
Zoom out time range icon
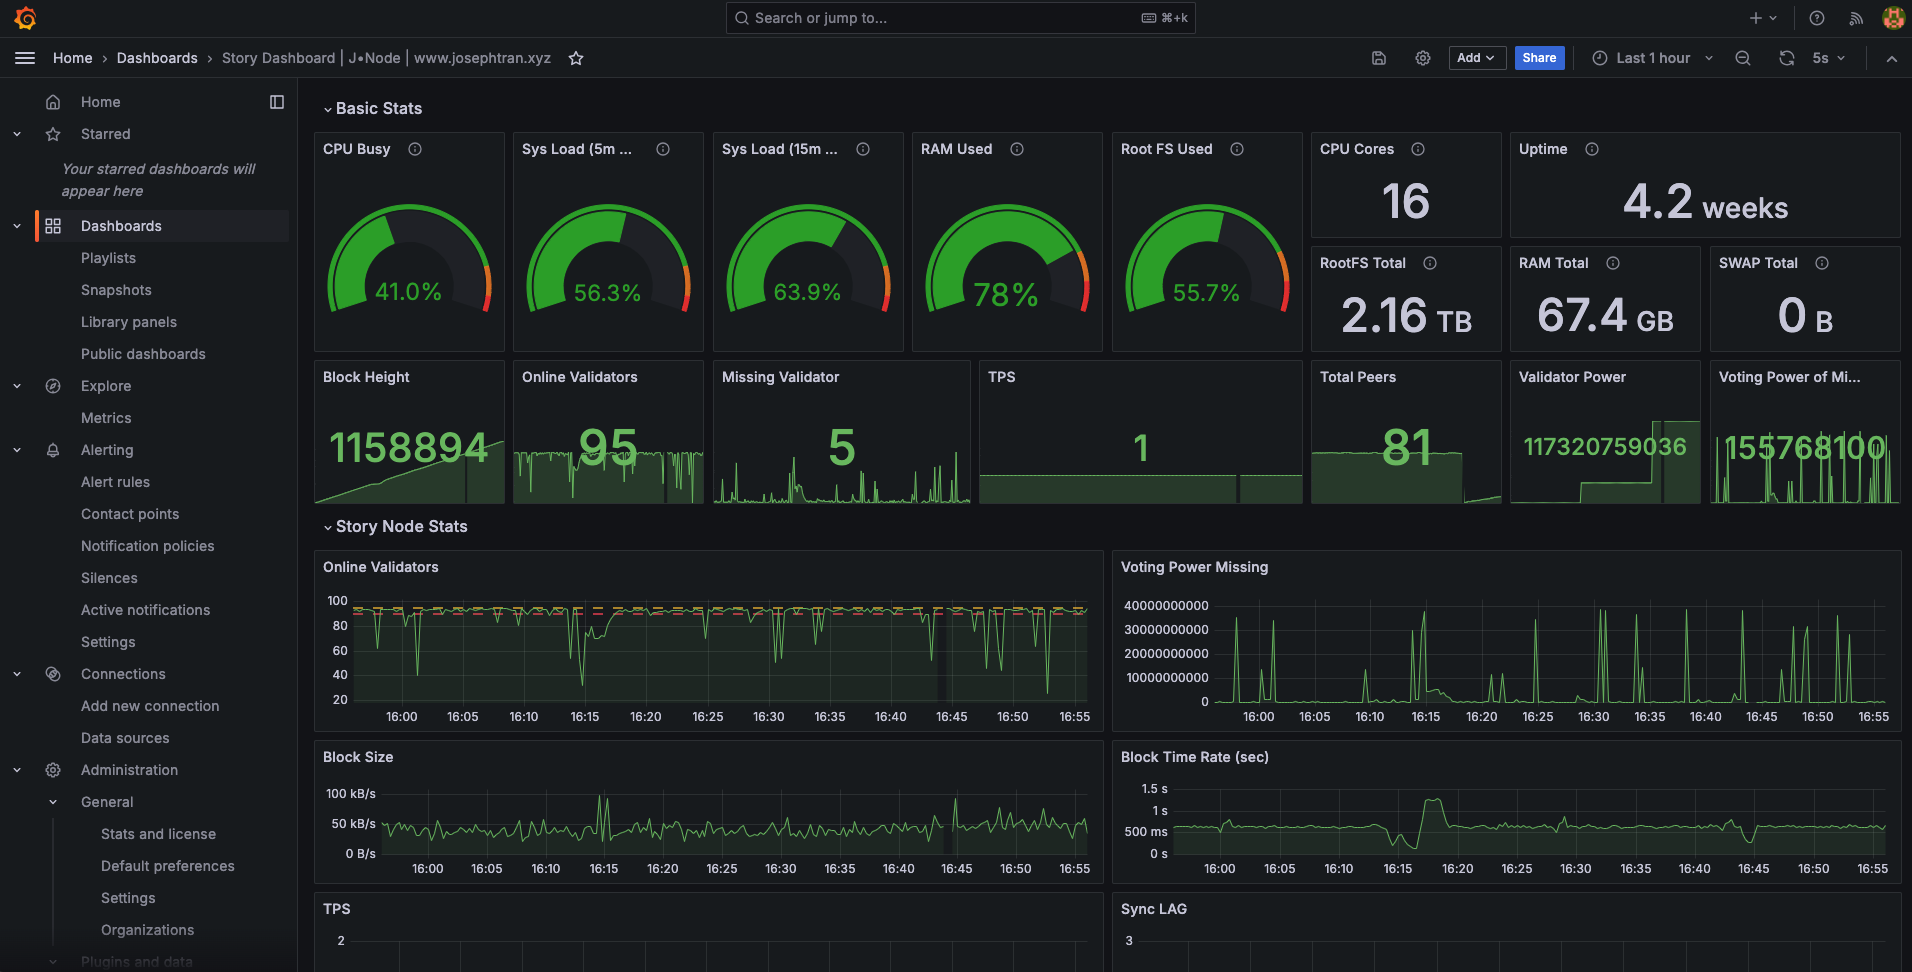(x=1743, y=58)
